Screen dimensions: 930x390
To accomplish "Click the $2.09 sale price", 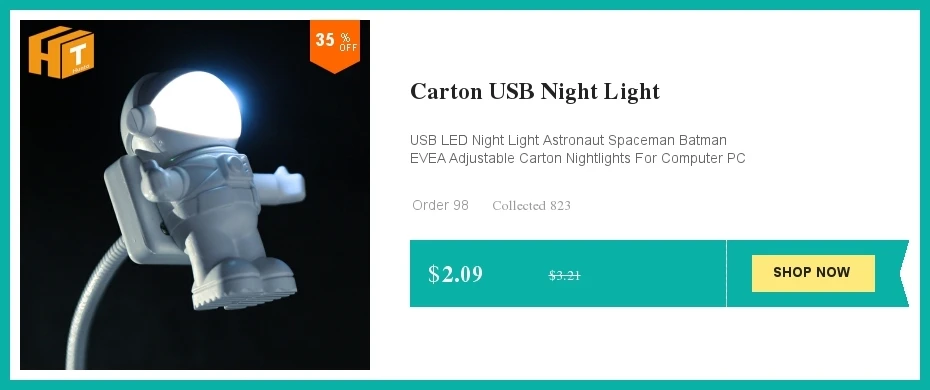I will [x=456, y=274].
